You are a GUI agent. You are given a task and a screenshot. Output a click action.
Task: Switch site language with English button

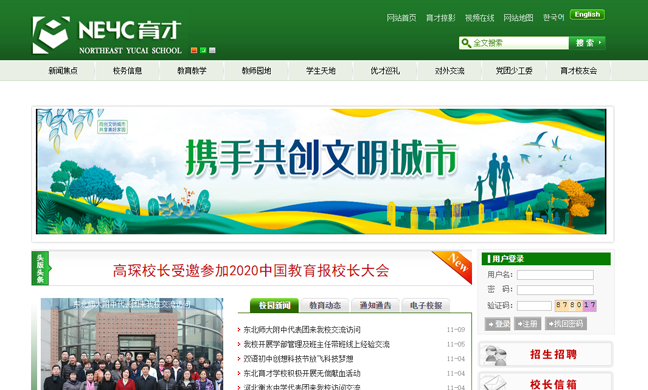click(x=587, y=14)
